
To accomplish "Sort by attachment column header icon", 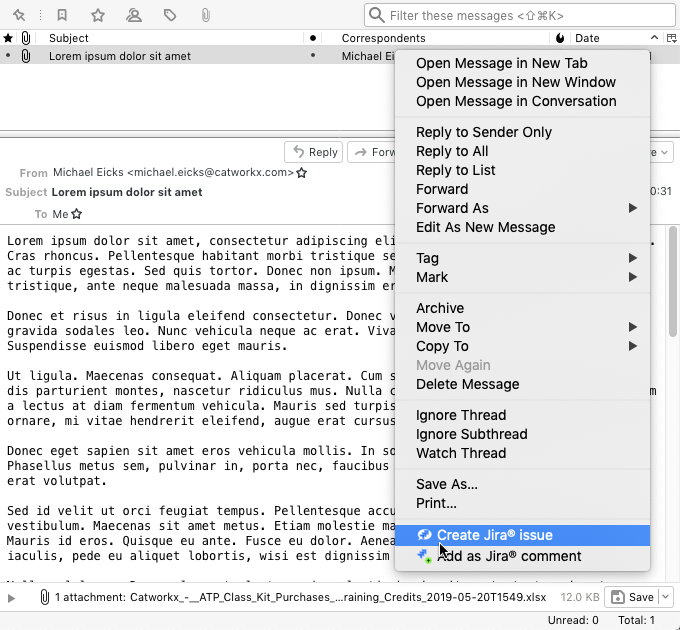I will 25,38.
